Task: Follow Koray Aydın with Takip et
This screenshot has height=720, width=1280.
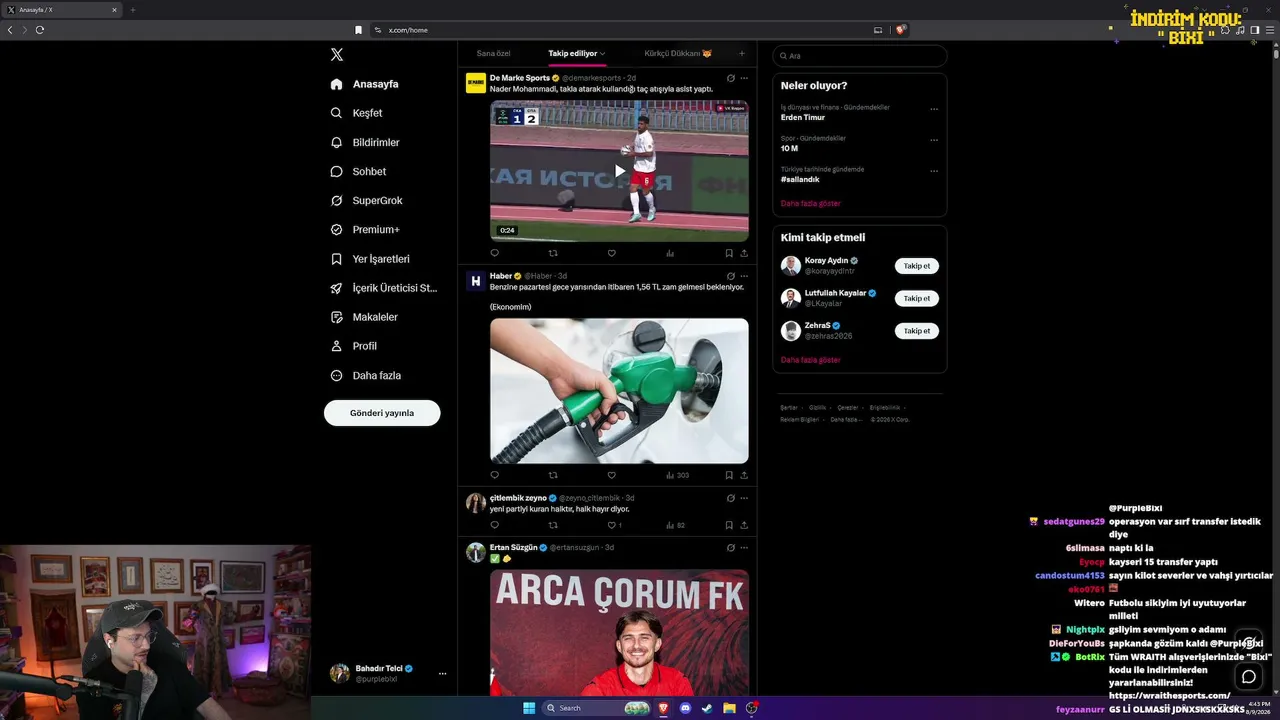Action: [x=917, y=266]
